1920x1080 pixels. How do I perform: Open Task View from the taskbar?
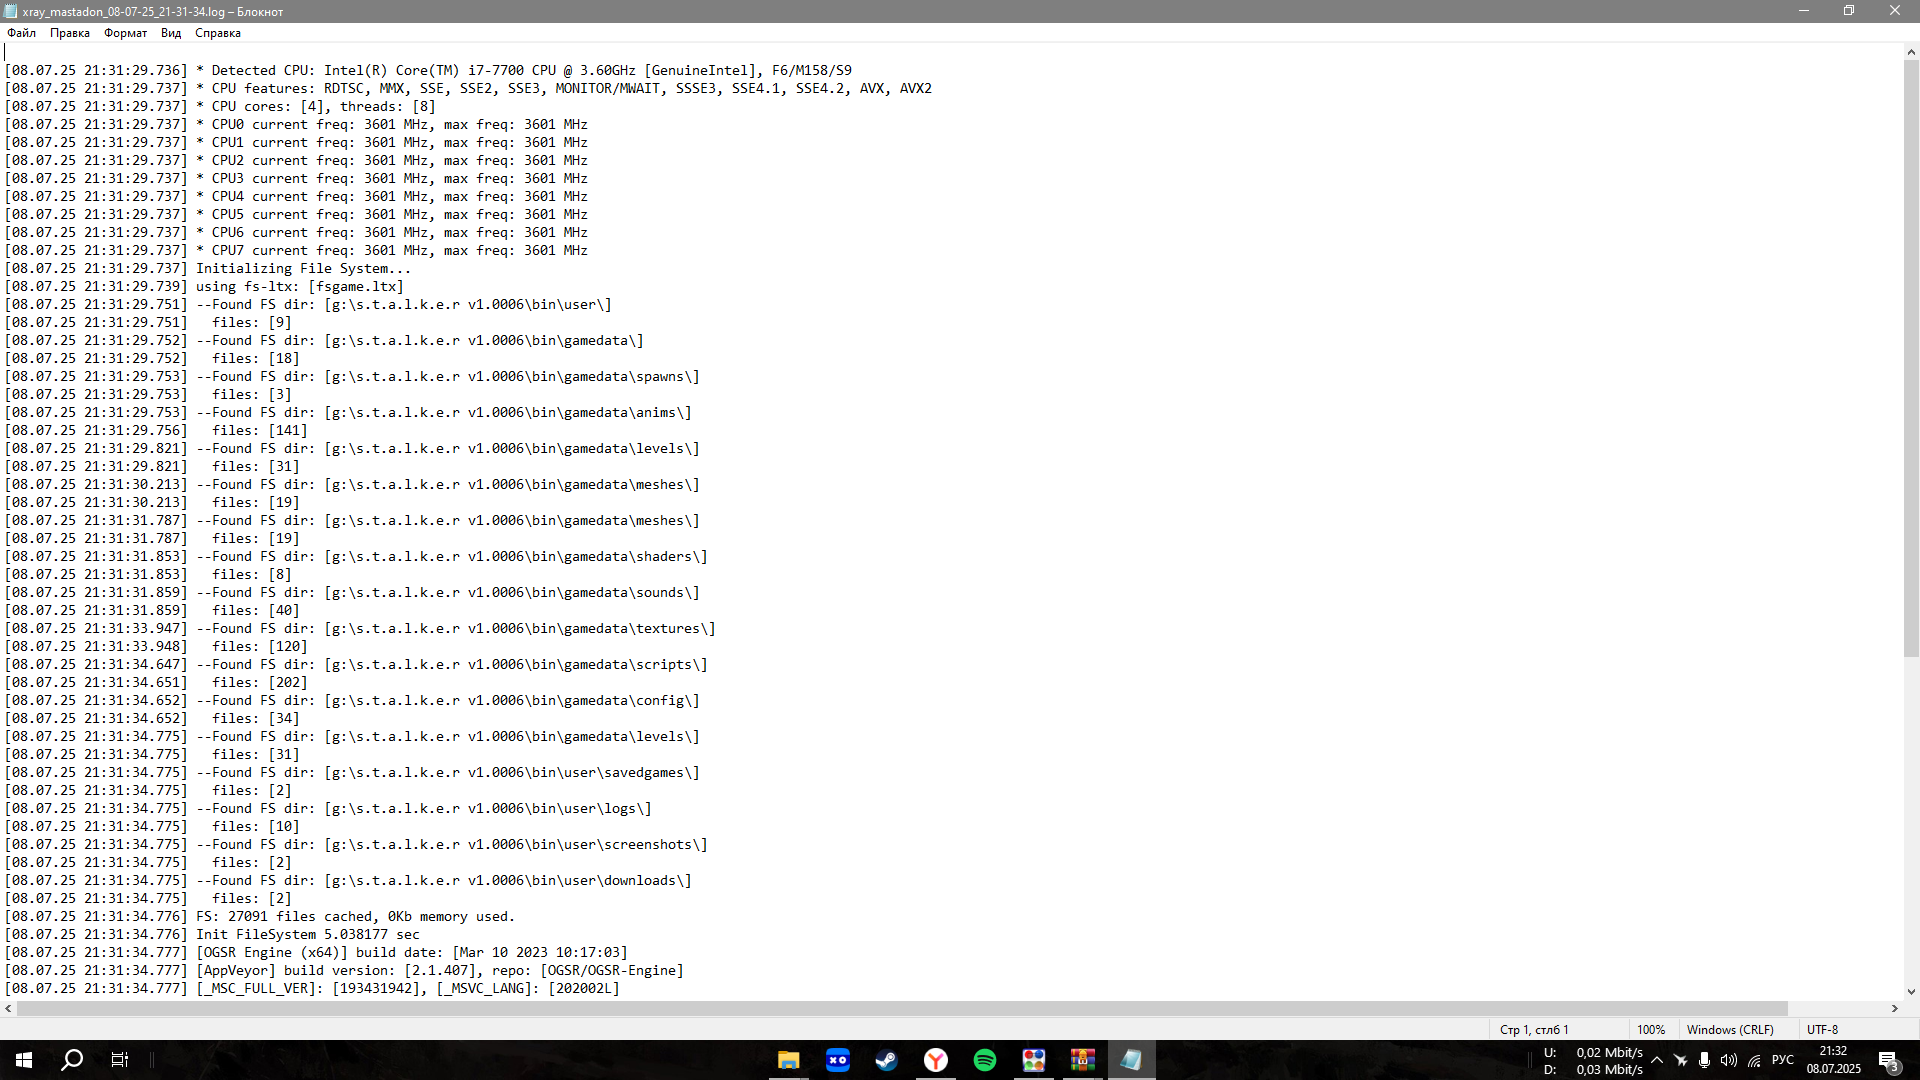[x=120, y=1060]
